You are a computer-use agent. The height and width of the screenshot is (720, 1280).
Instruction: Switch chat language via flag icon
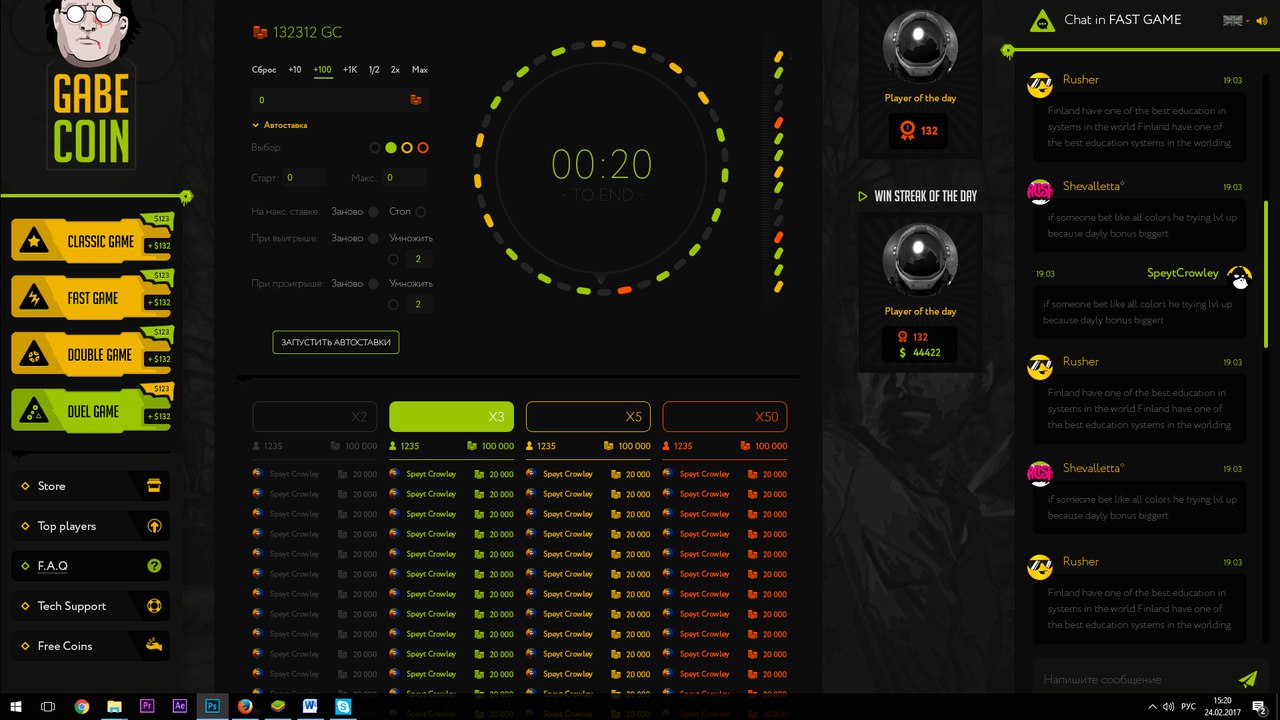tap(1232, 20)
